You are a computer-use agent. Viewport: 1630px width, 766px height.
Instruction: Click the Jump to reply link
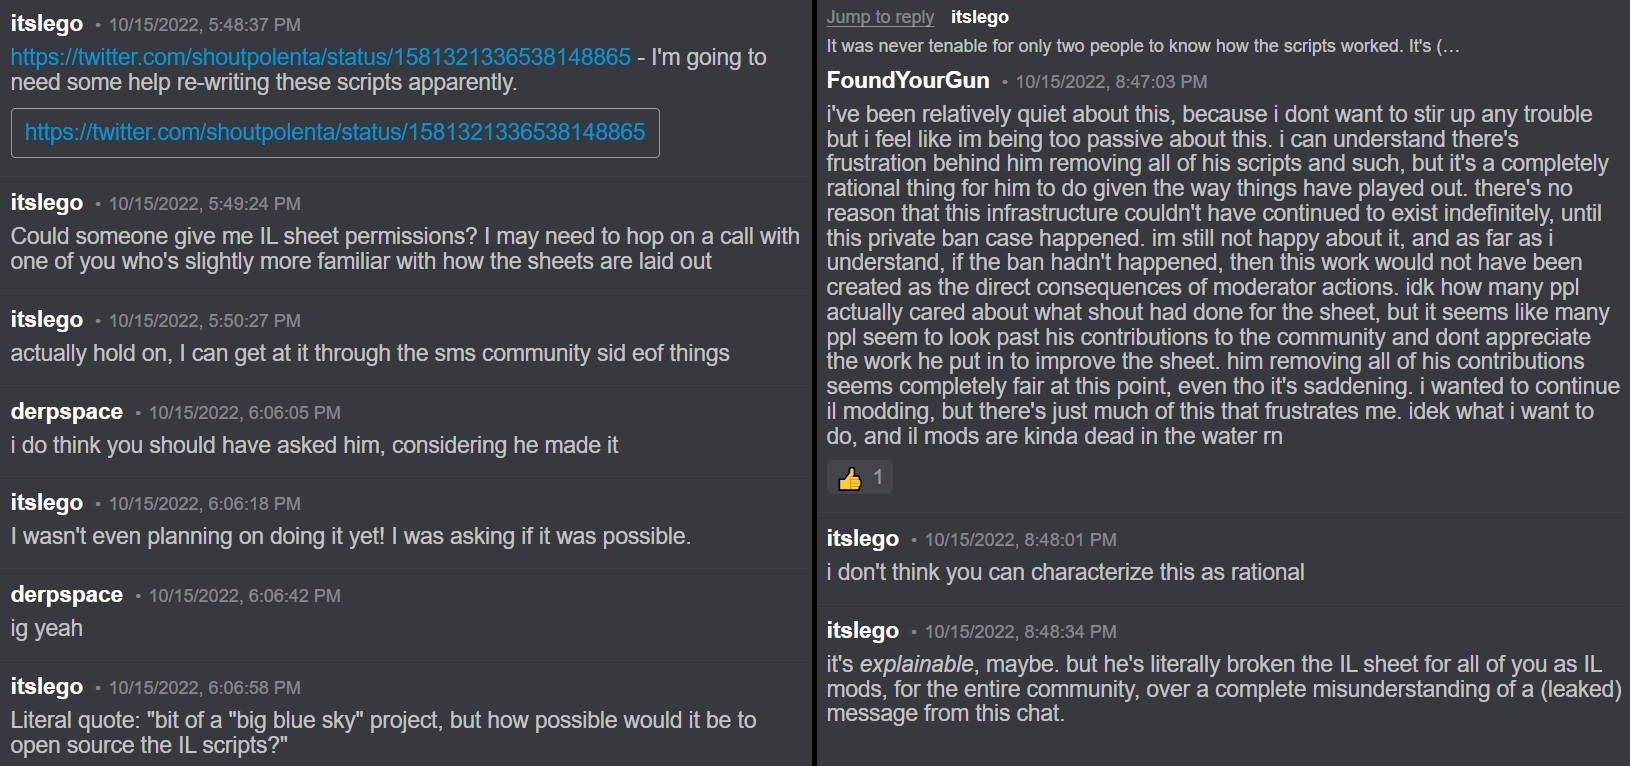[x=880, y=17]
